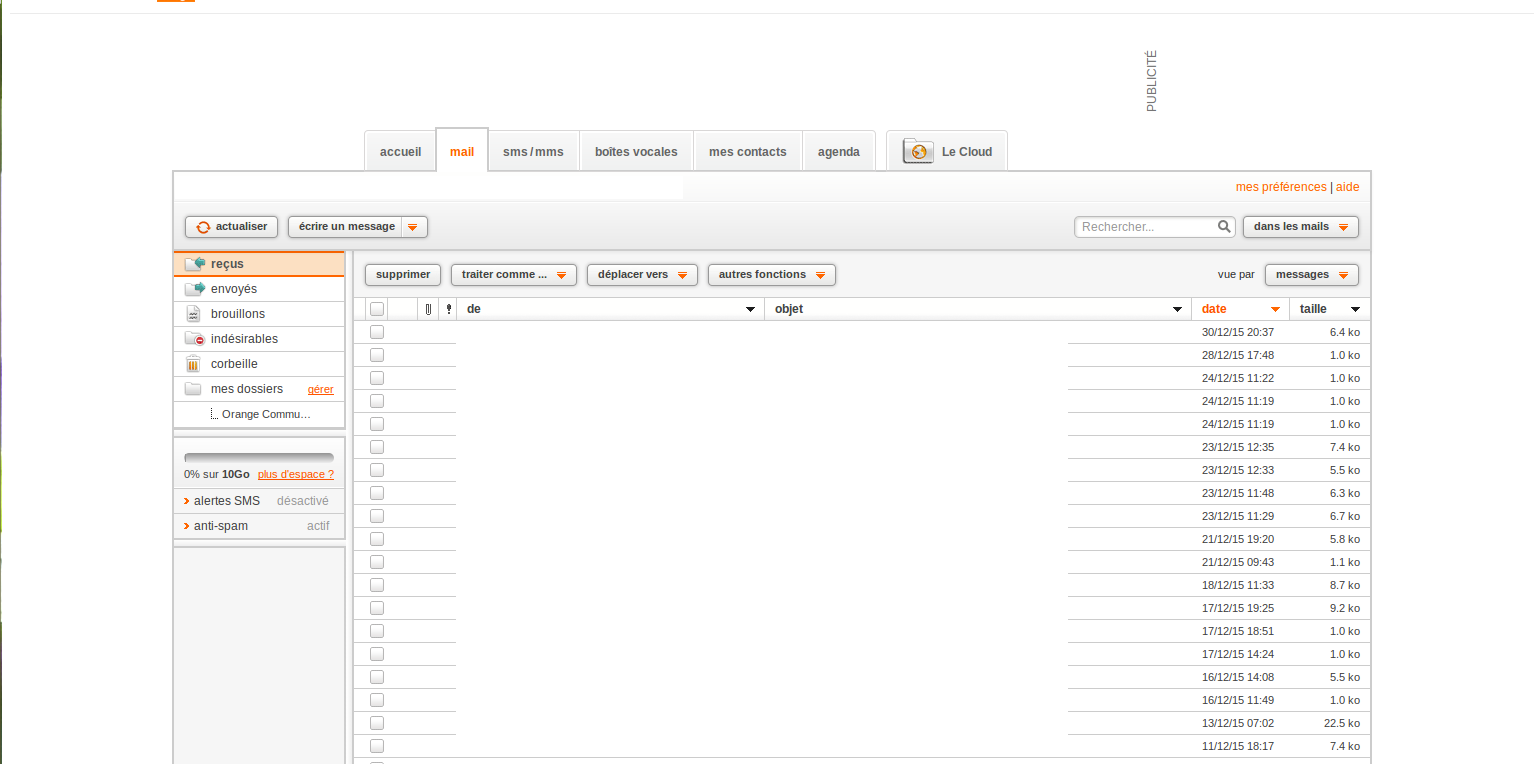Open the reçus inbox folder icon

coord(195,264)
